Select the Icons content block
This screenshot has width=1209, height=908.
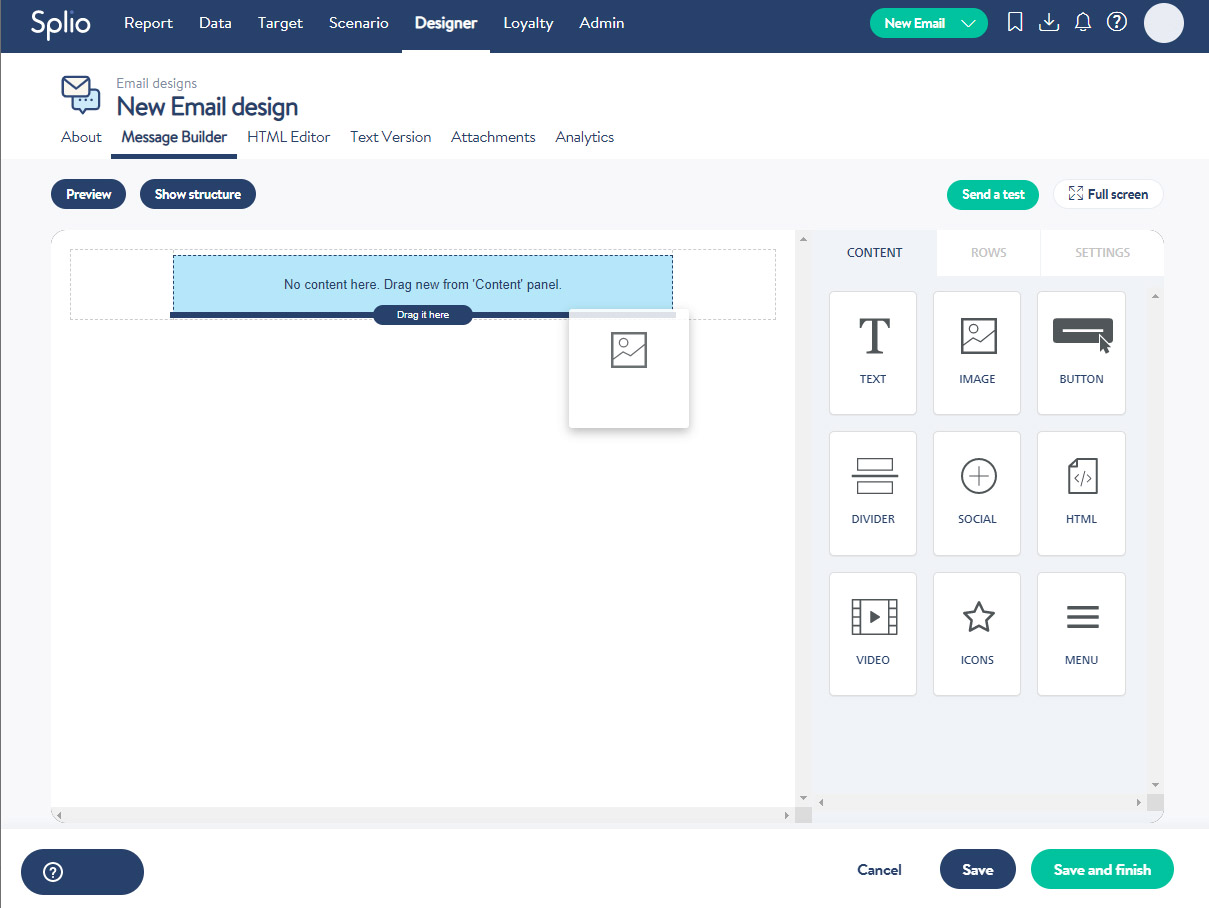tap(976, 633)
